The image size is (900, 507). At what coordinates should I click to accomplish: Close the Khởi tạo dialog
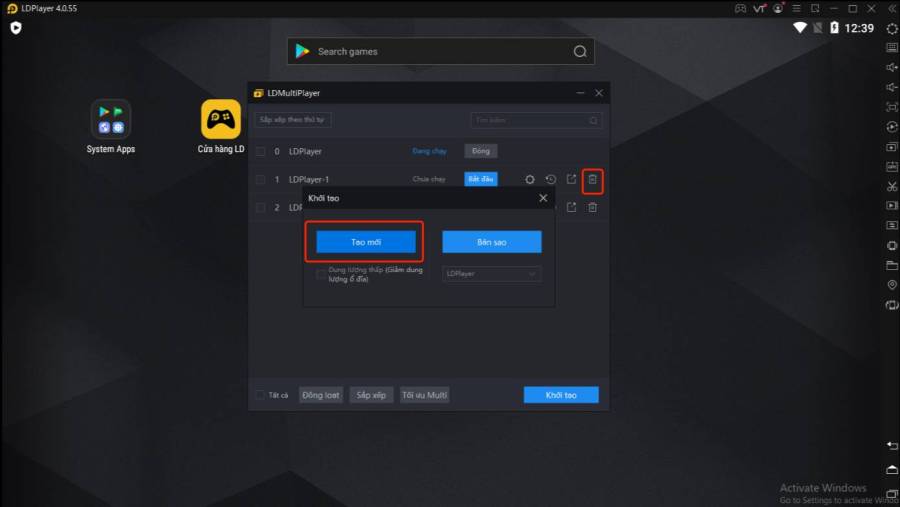543,198
